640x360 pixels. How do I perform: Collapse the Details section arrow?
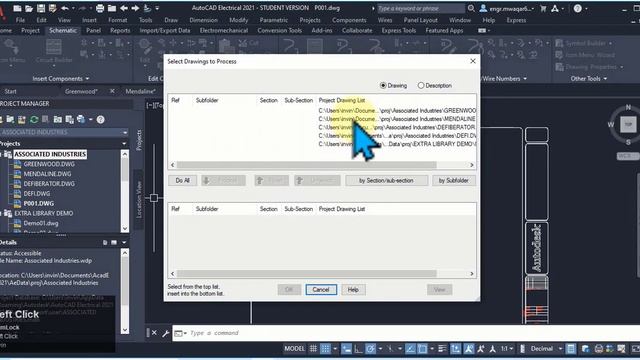click(124, 242)
